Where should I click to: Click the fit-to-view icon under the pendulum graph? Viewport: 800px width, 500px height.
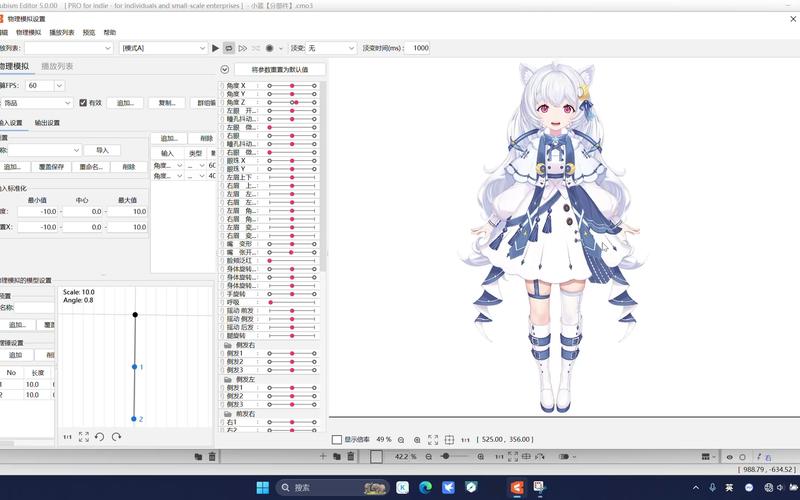[84, 437]
